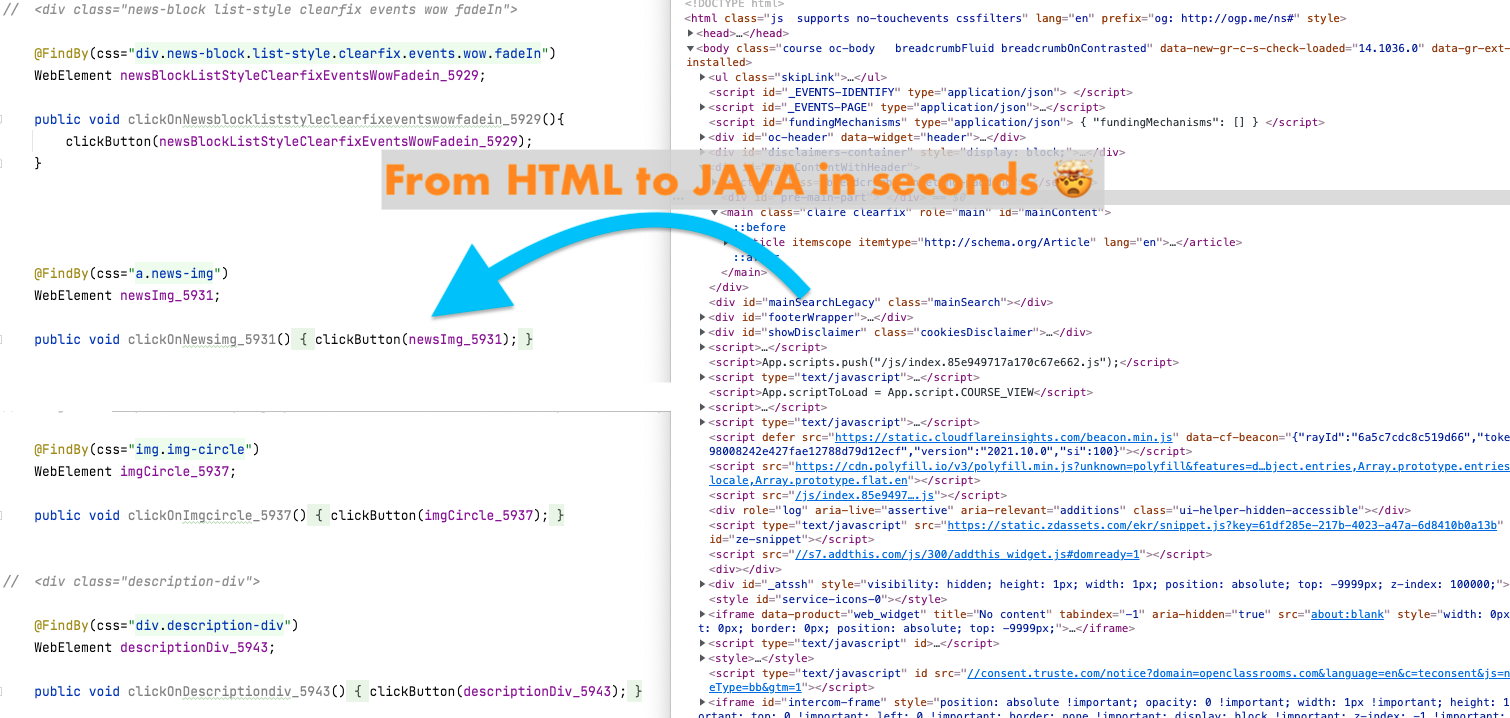Open the /js/index.85e9497….js script link
The width and height of the screenshot is (1510, 718).
[x=864, y=495]
